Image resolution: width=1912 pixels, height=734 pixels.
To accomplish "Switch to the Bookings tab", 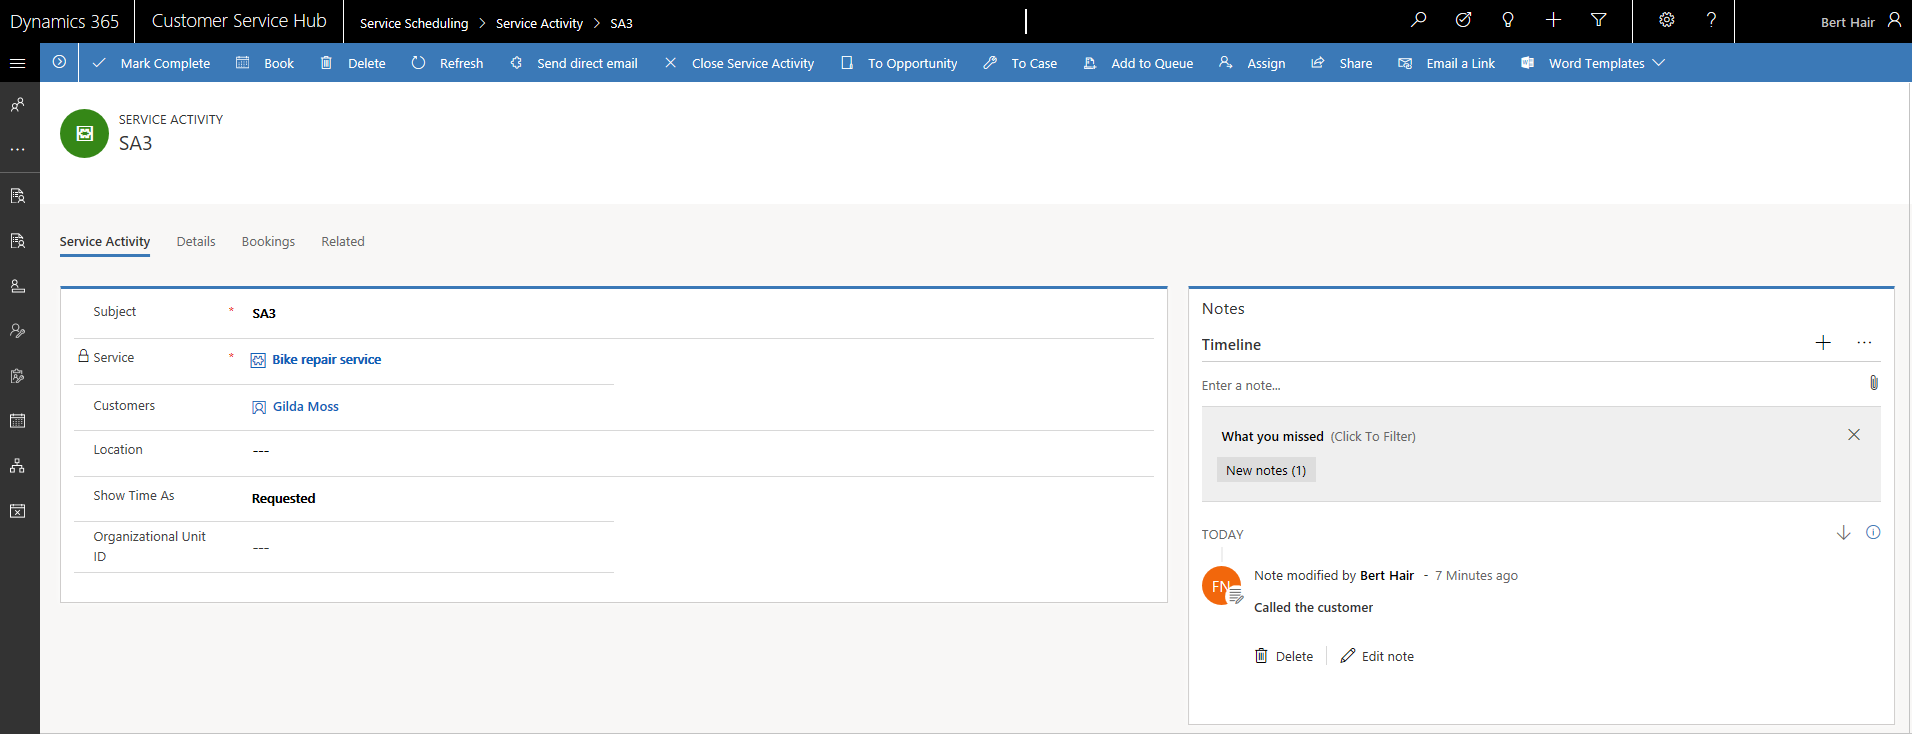I will pyautogui.click(x=268, y=242).
